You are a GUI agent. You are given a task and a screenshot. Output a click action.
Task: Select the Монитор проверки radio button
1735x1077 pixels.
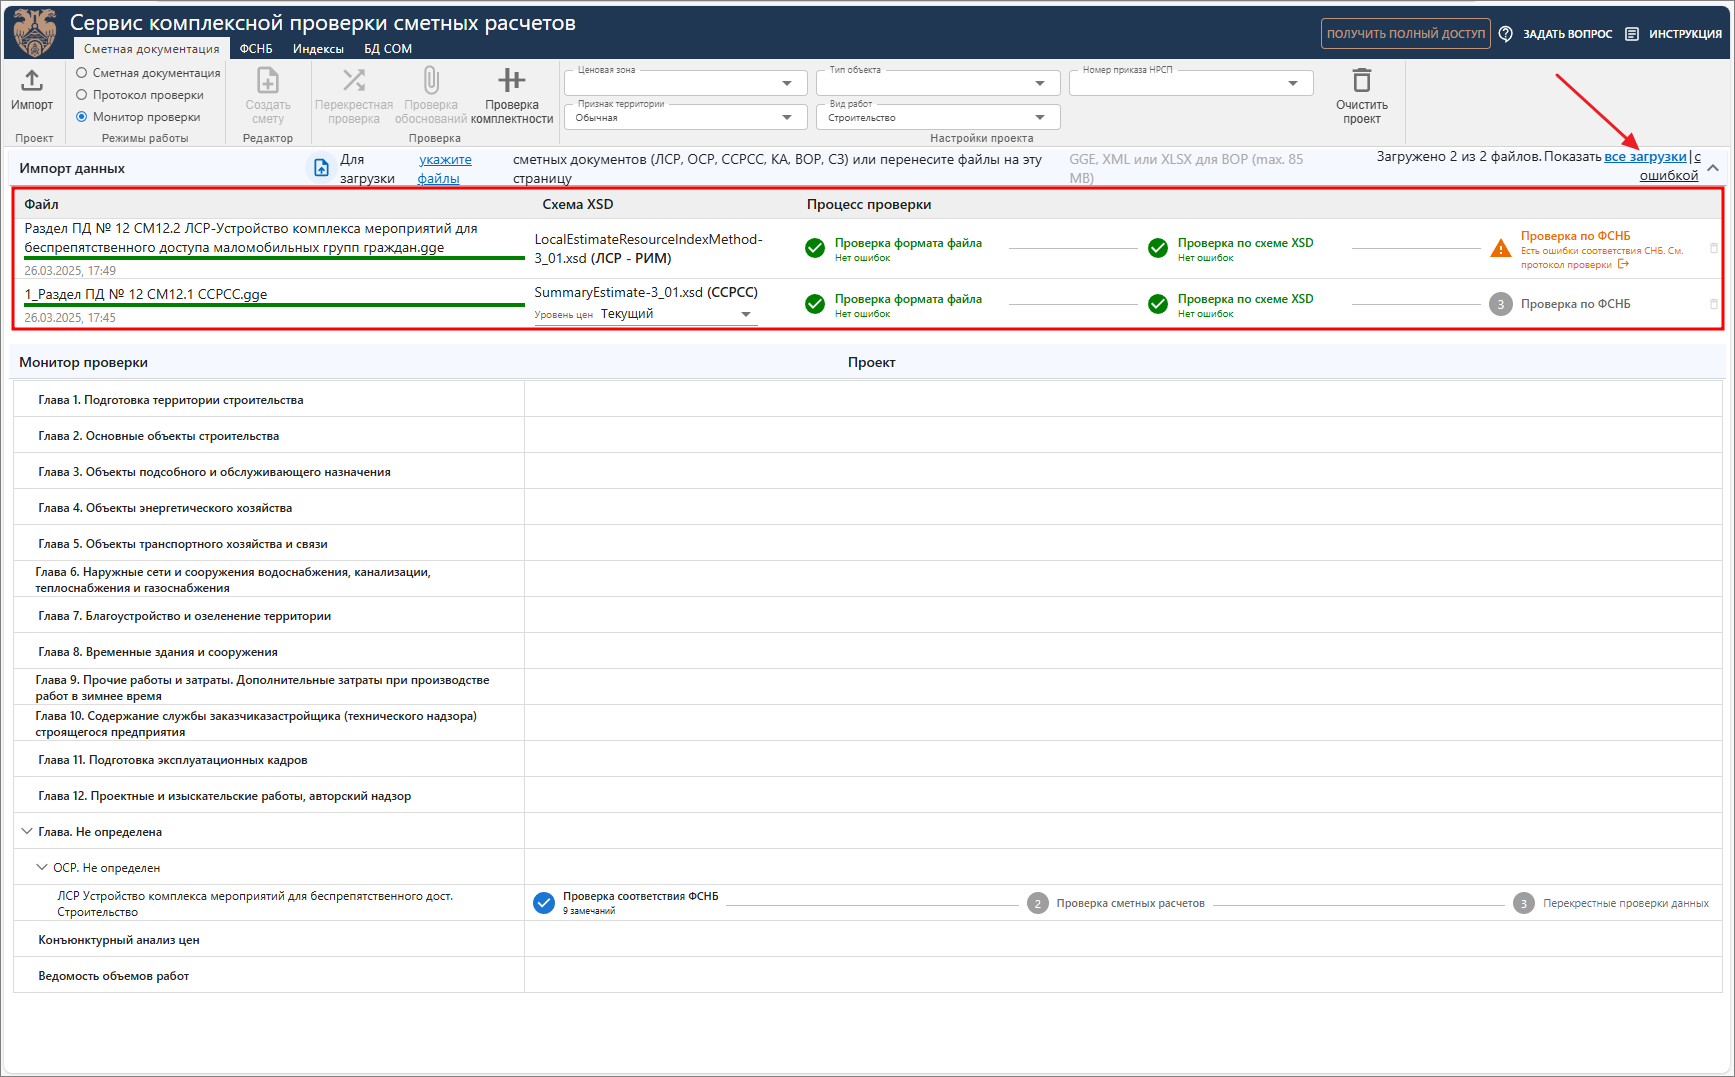pos(82,117)
